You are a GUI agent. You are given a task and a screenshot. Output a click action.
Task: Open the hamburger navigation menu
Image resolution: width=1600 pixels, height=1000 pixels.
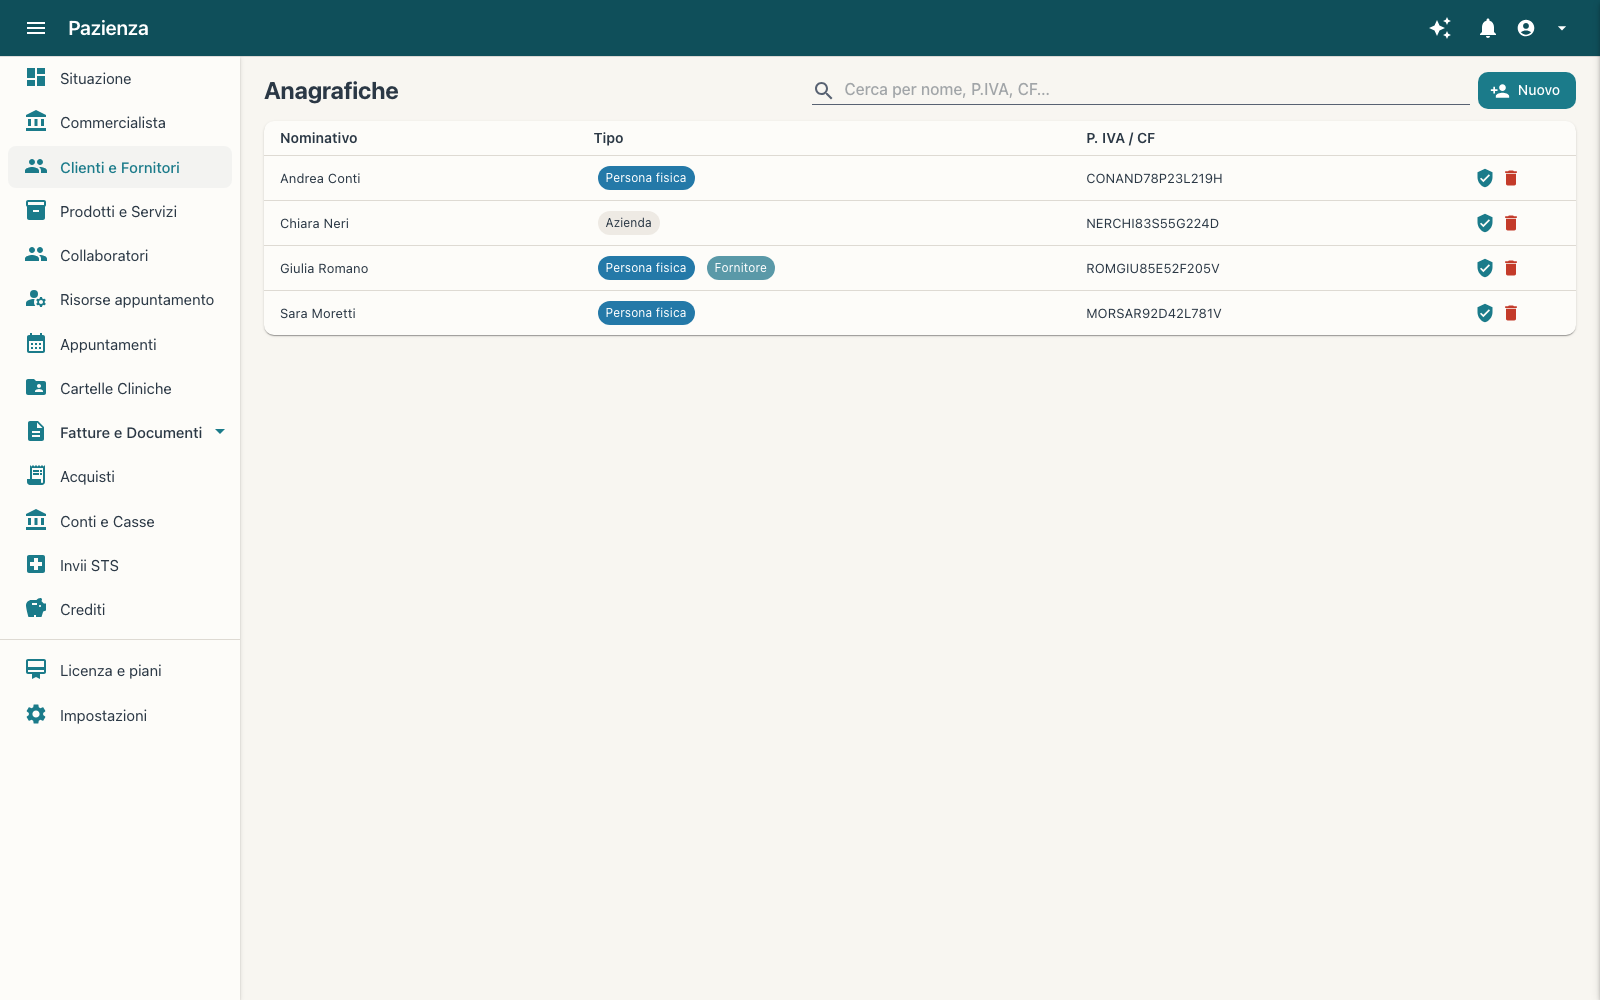point(36,28)
